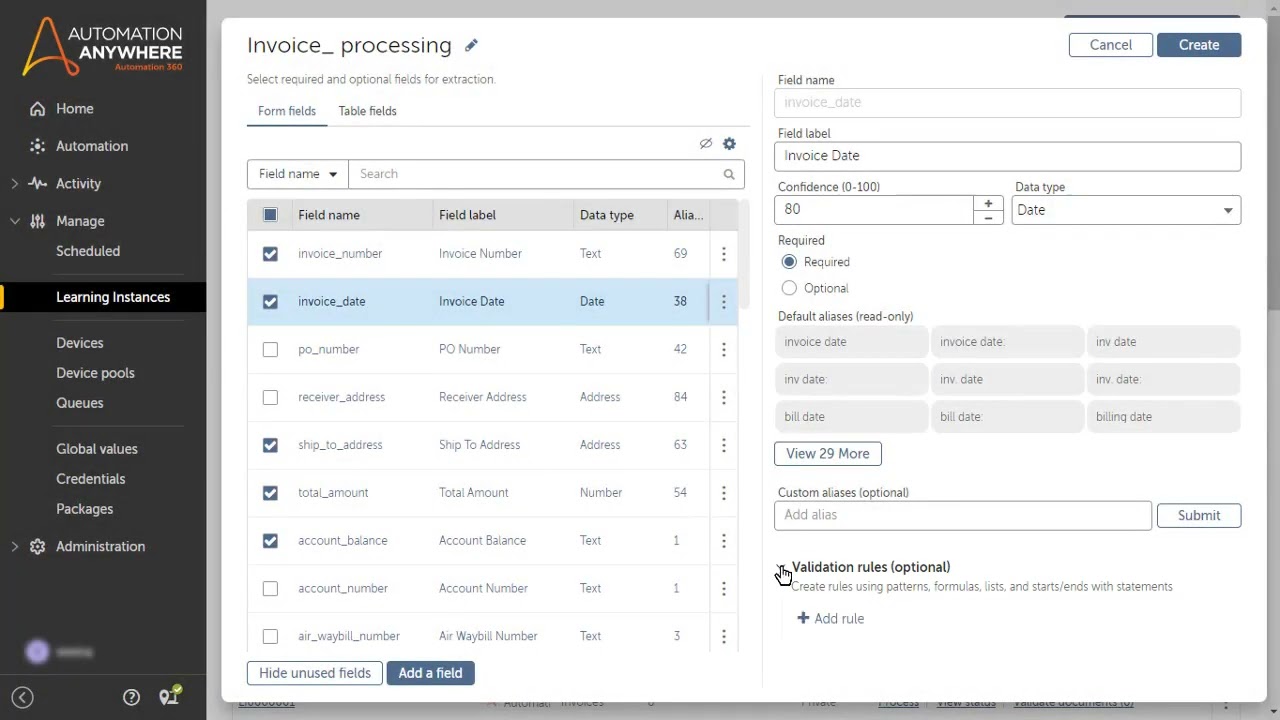Open the po_number row kebab menu
The width and height of the screenshot is (1280, 720).
point(724,350)
